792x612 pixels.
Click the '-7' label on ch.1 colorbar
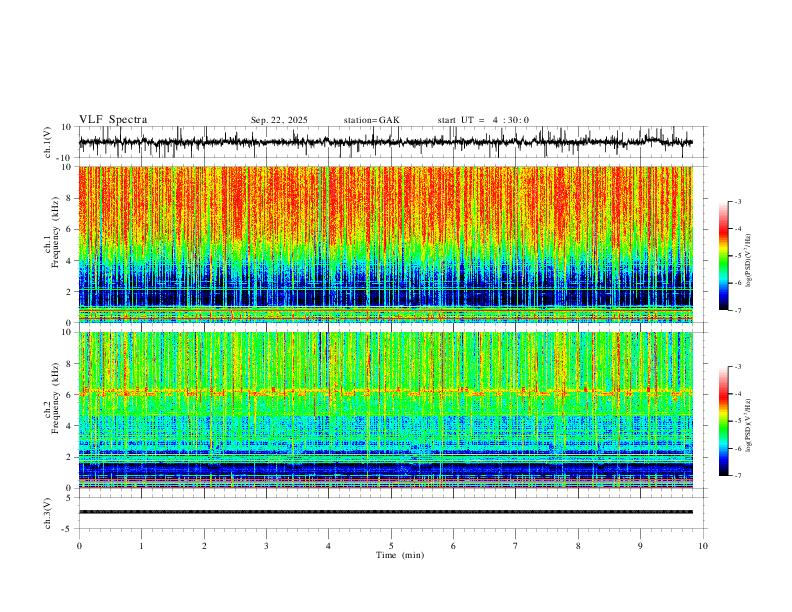(x=738, y=311)
